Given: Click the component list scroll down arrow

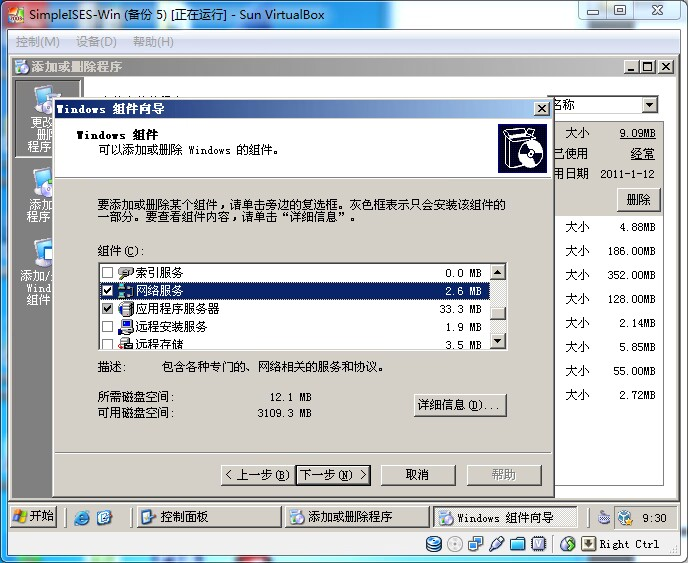Looking at the screenshot, I should pos(498,341).
